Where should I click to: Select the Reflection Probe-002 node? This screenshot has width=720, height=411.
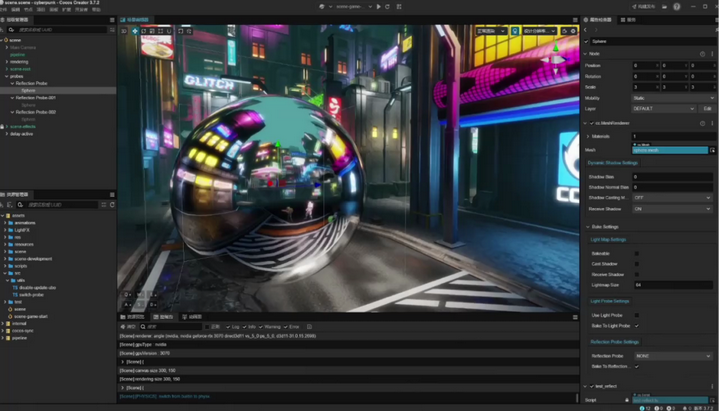tap(36, 112)
